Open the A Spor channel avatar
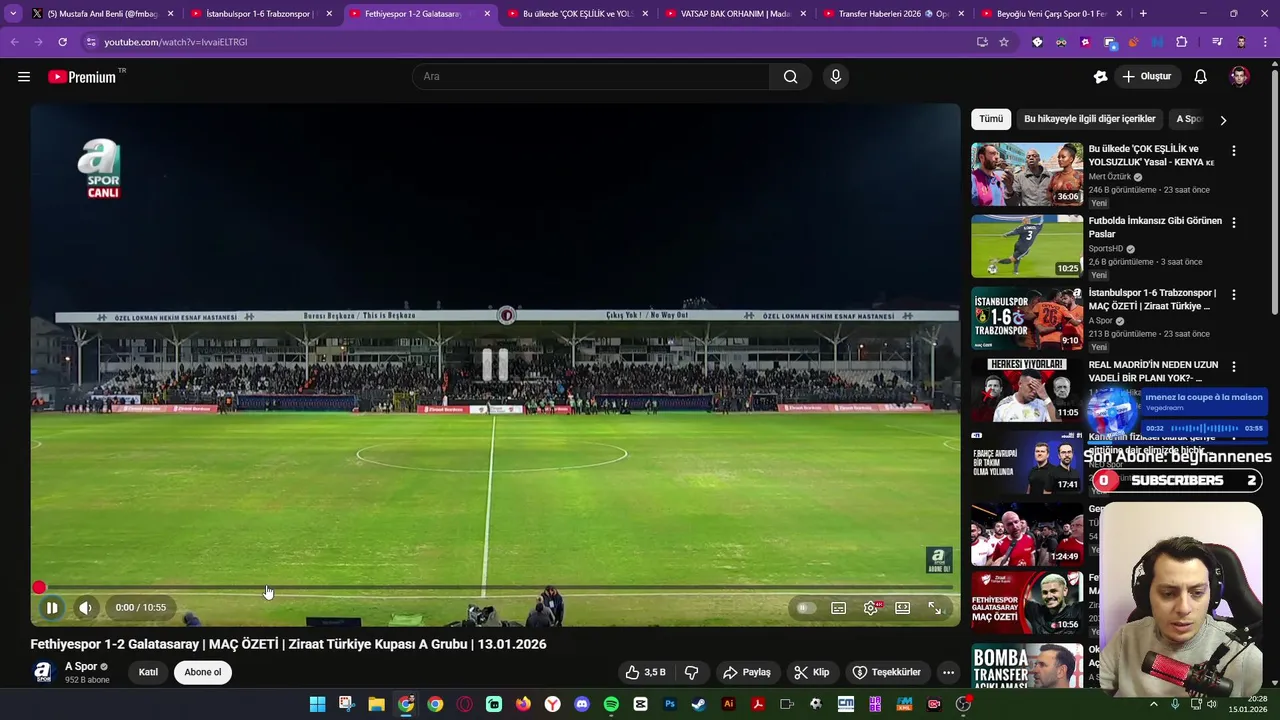The width and height of the screenshot is (1280, 720). pyautogui.click(x=43, y=672)
